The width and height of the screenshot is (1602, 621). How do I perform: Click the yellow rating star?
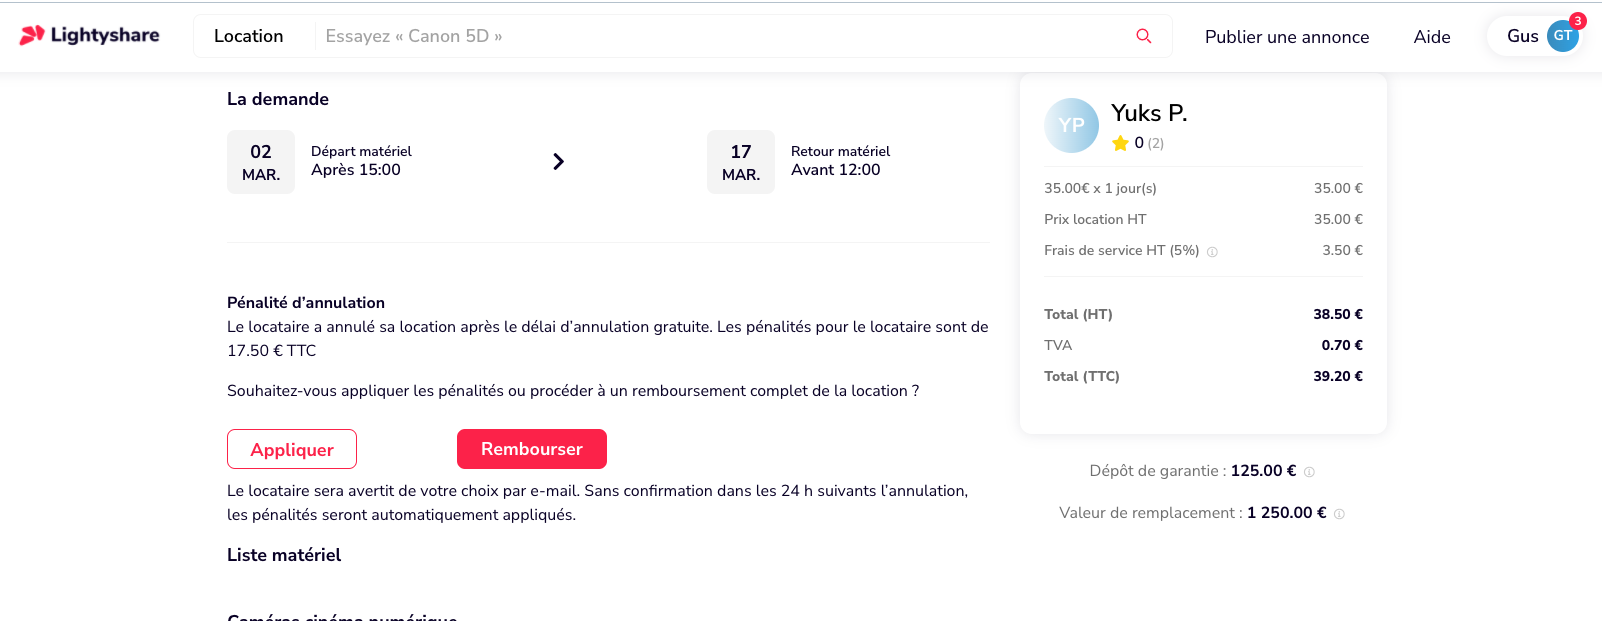click(x=1120, y=143)
